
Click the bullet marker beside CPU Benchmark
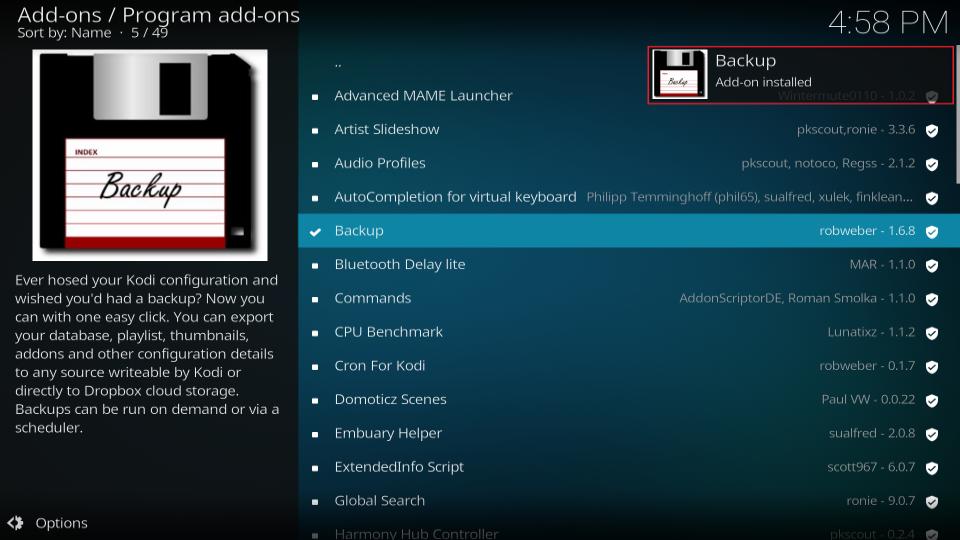315,333
